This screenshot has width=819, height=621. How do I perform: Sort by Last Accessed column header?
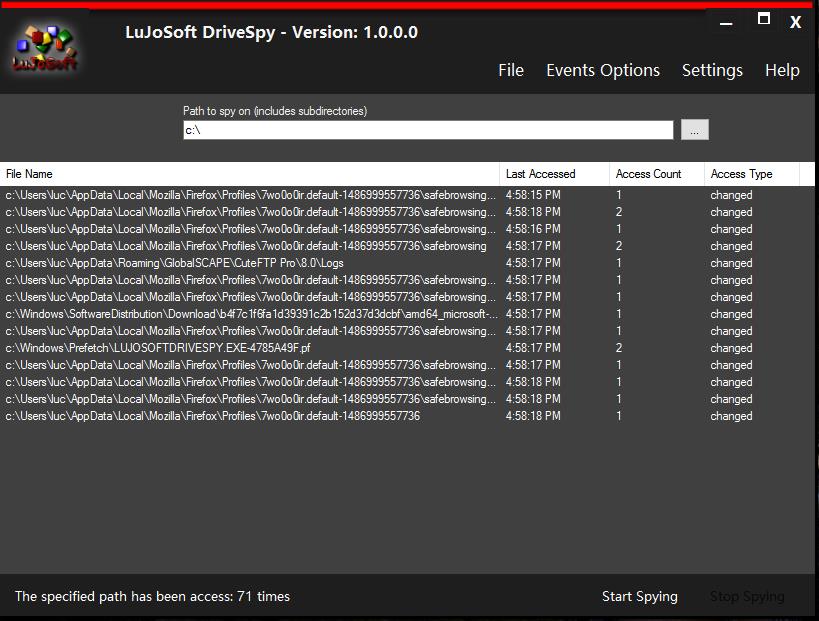(x=554, y=174)
